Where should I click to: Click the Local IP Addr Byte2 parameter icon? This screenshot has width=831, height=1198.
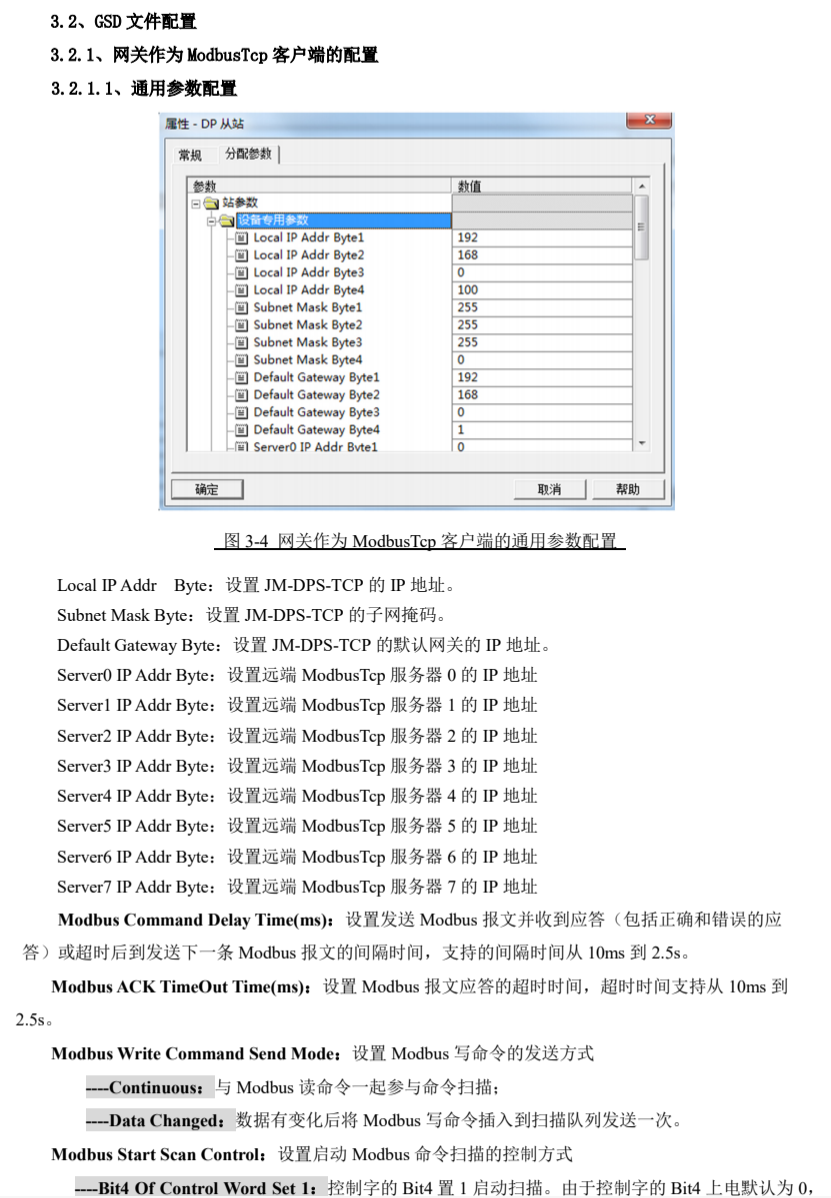(x=241, y=255)
